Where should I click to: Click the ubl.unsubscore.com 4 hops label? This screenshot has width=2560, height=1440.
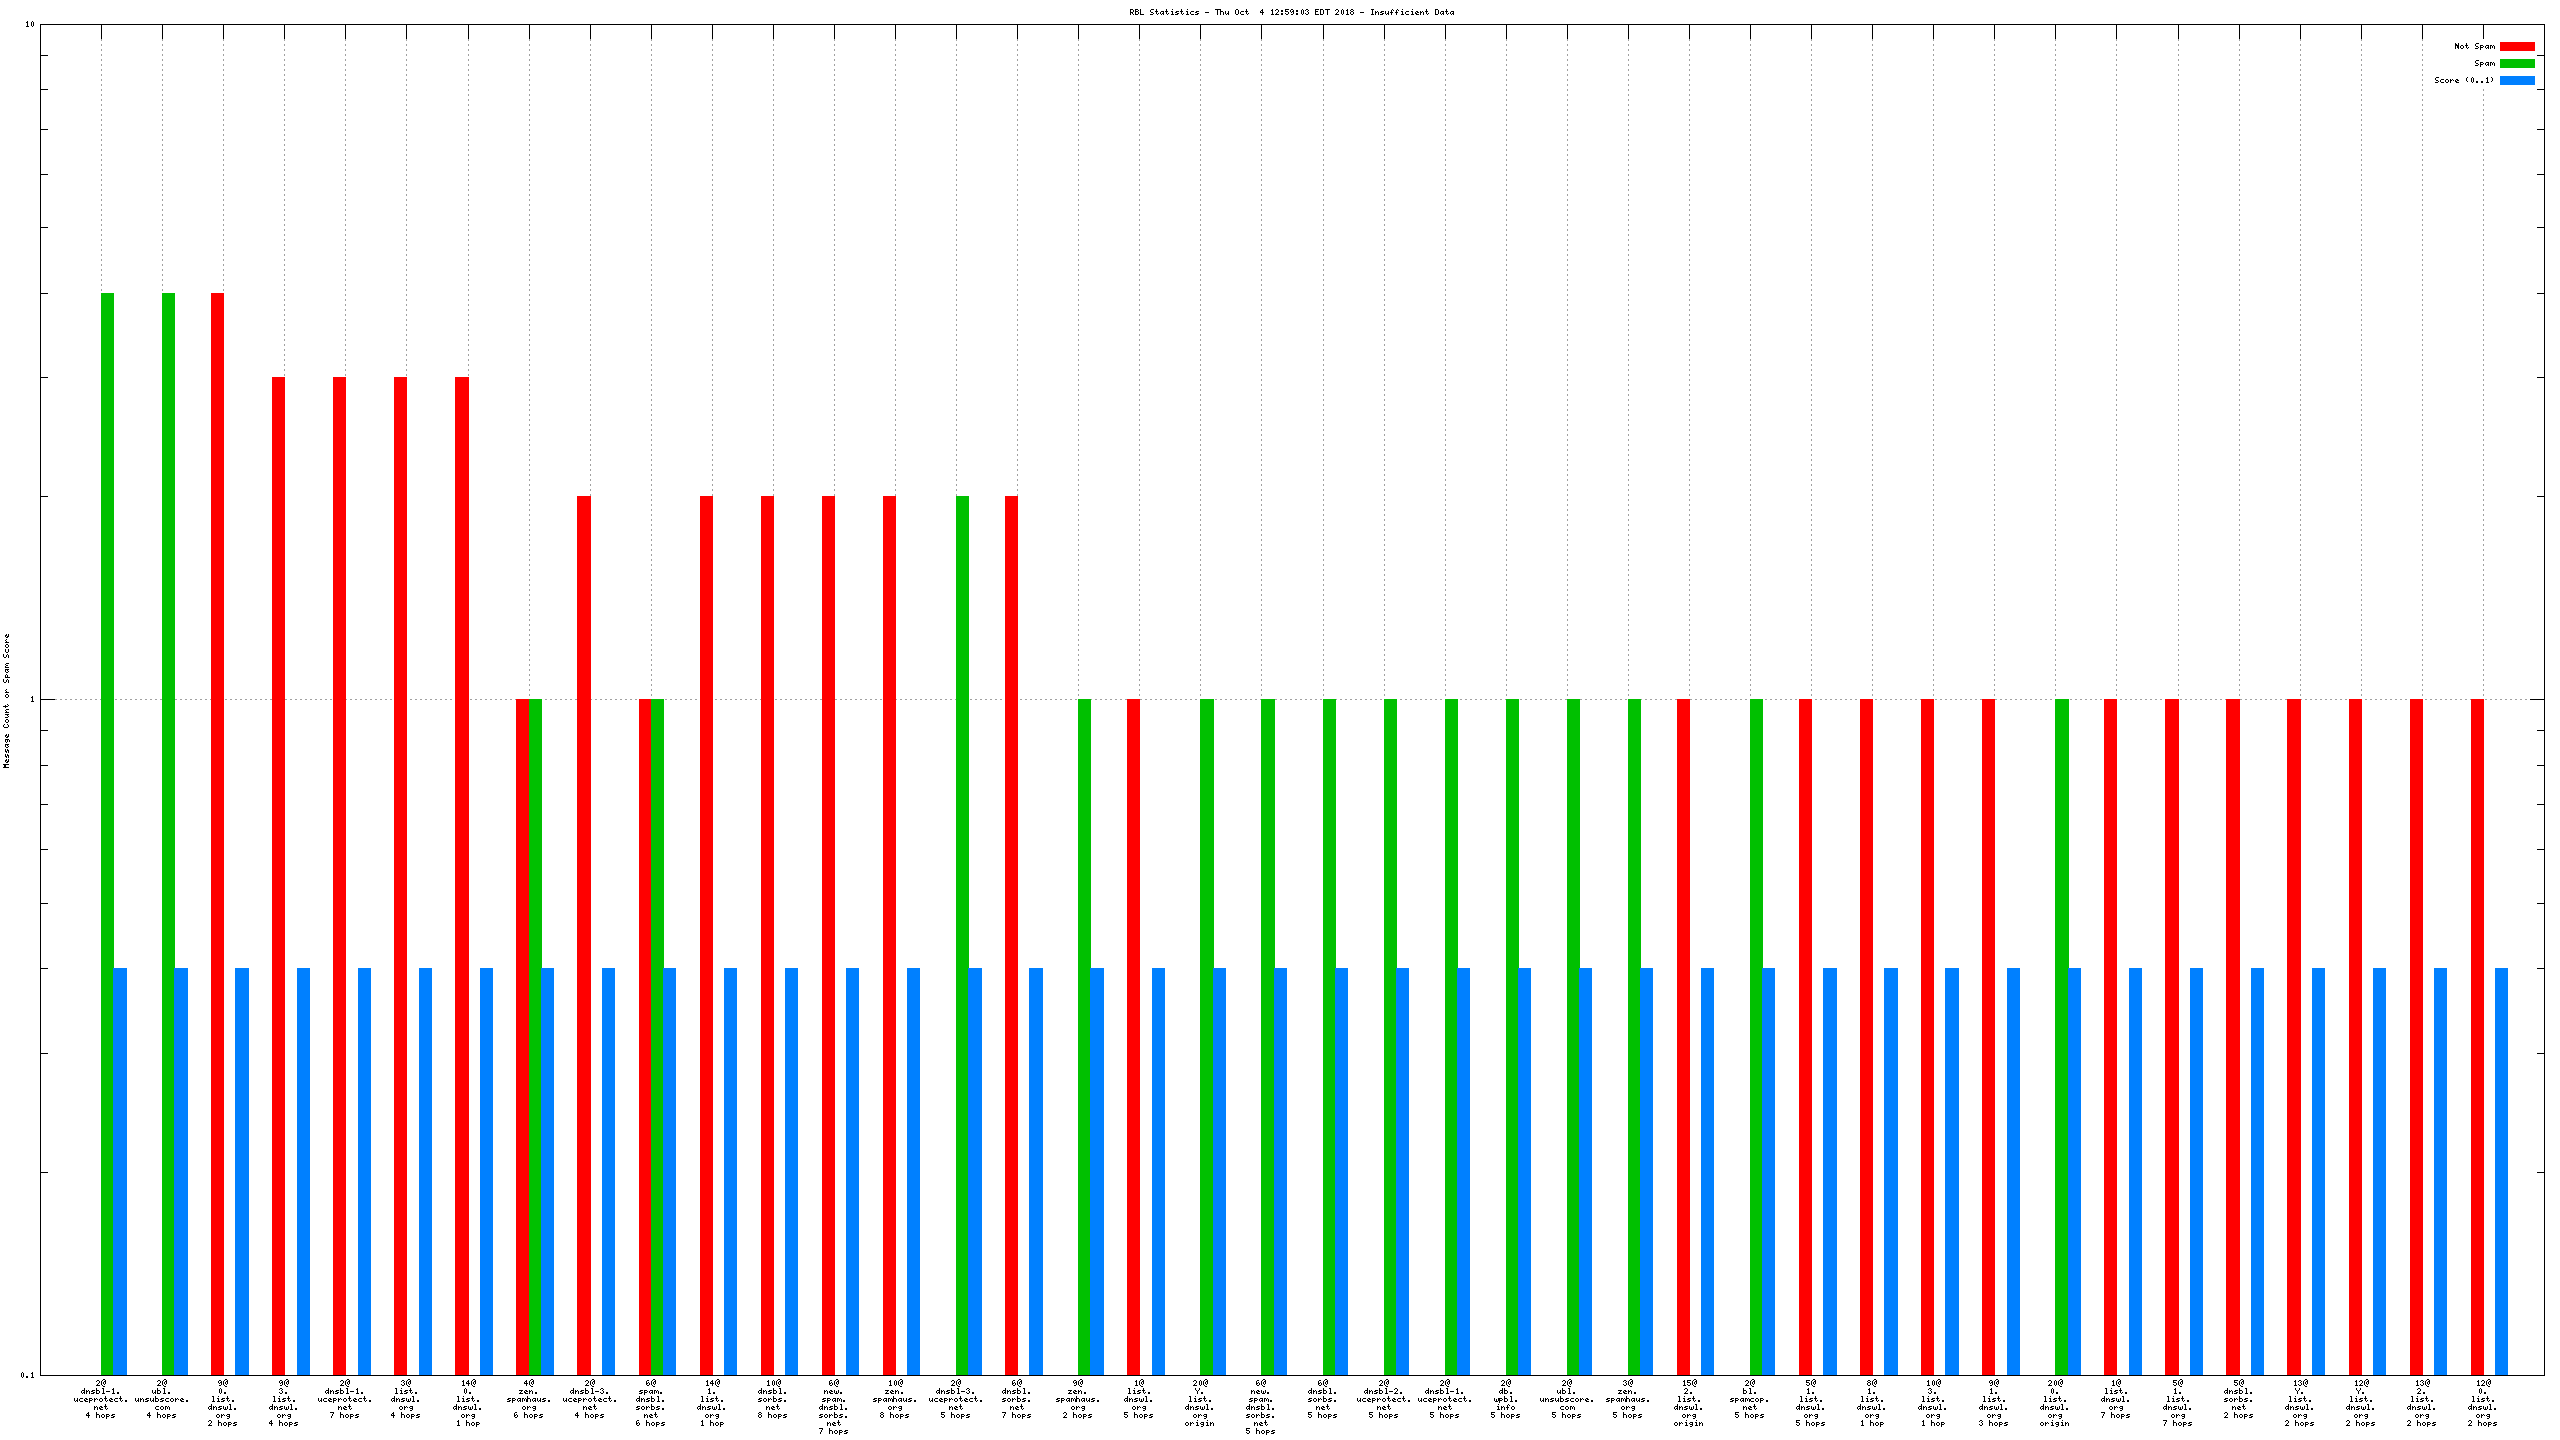(162, 1399)
